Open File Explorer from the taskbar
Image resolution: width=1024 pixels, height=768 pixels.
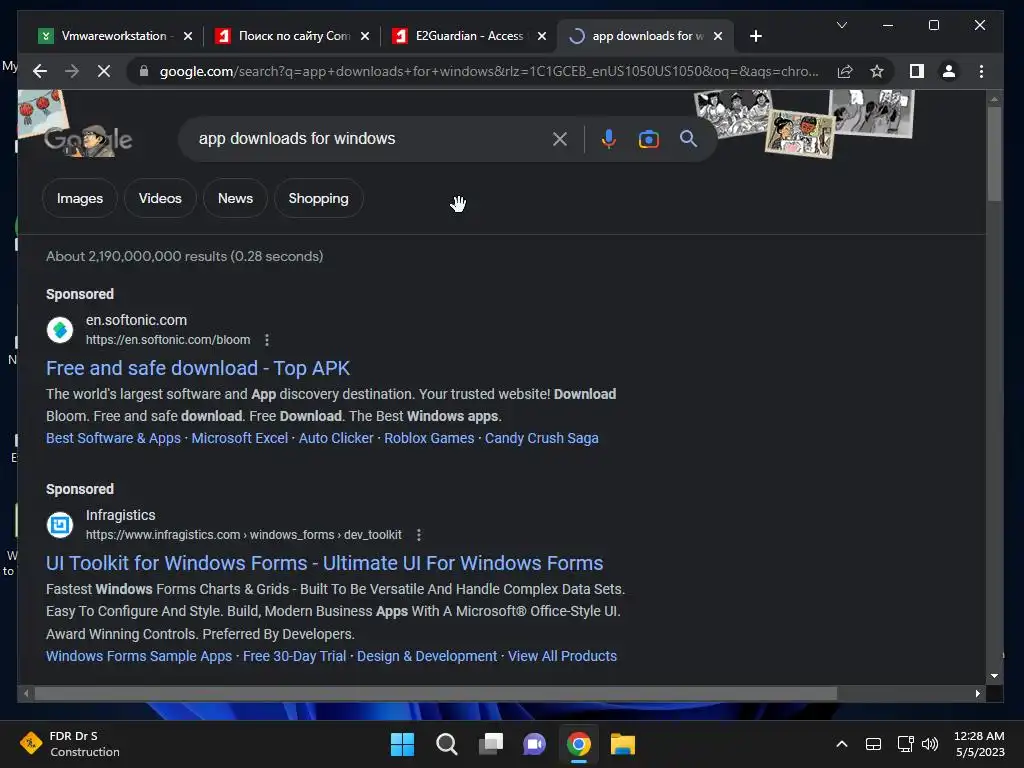[622, 744]
